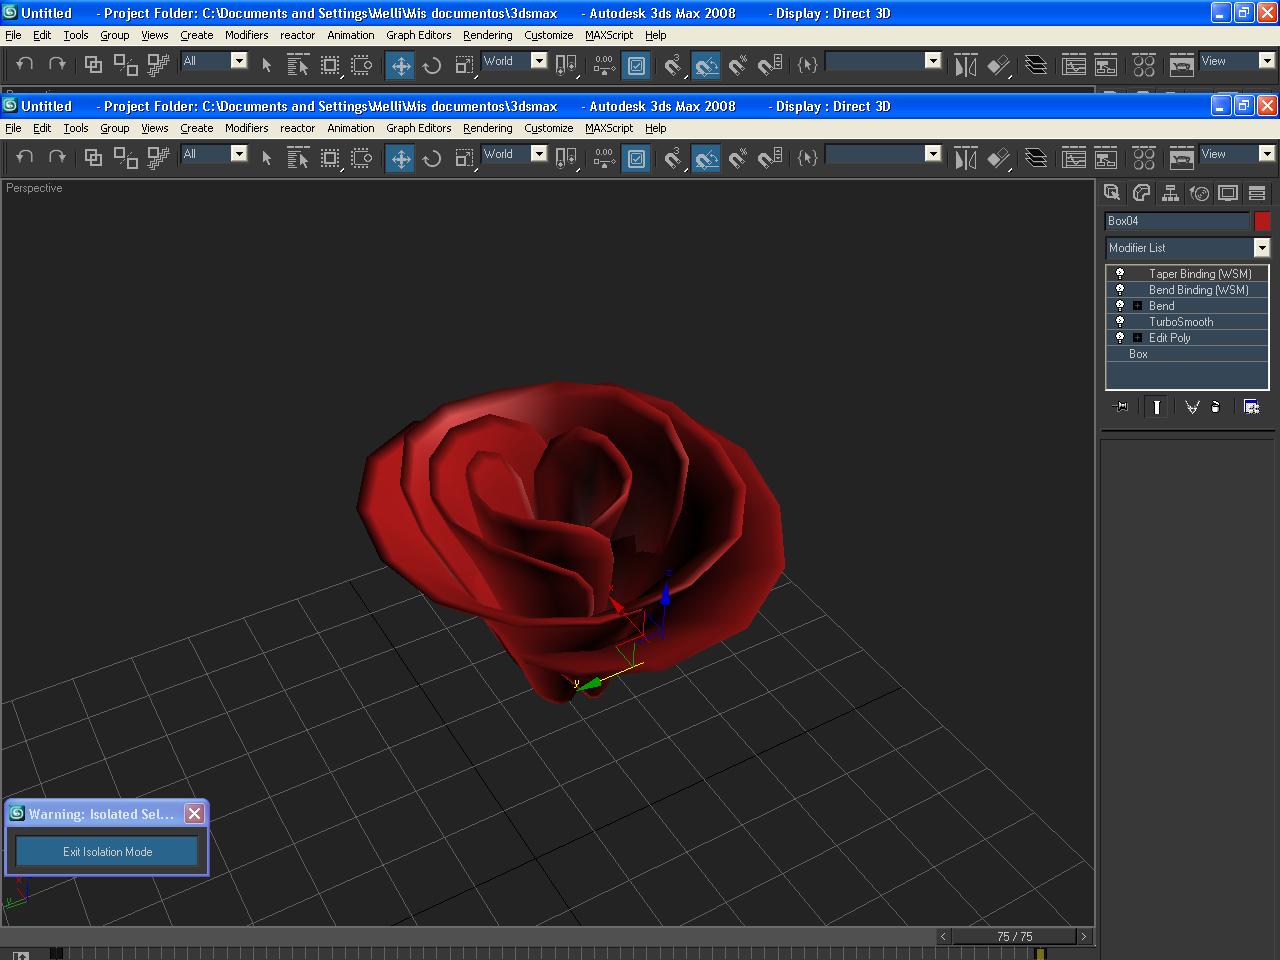
Task: Toggle 3D Snaps in the front window toolbar
Action: [x=674, y=158]
